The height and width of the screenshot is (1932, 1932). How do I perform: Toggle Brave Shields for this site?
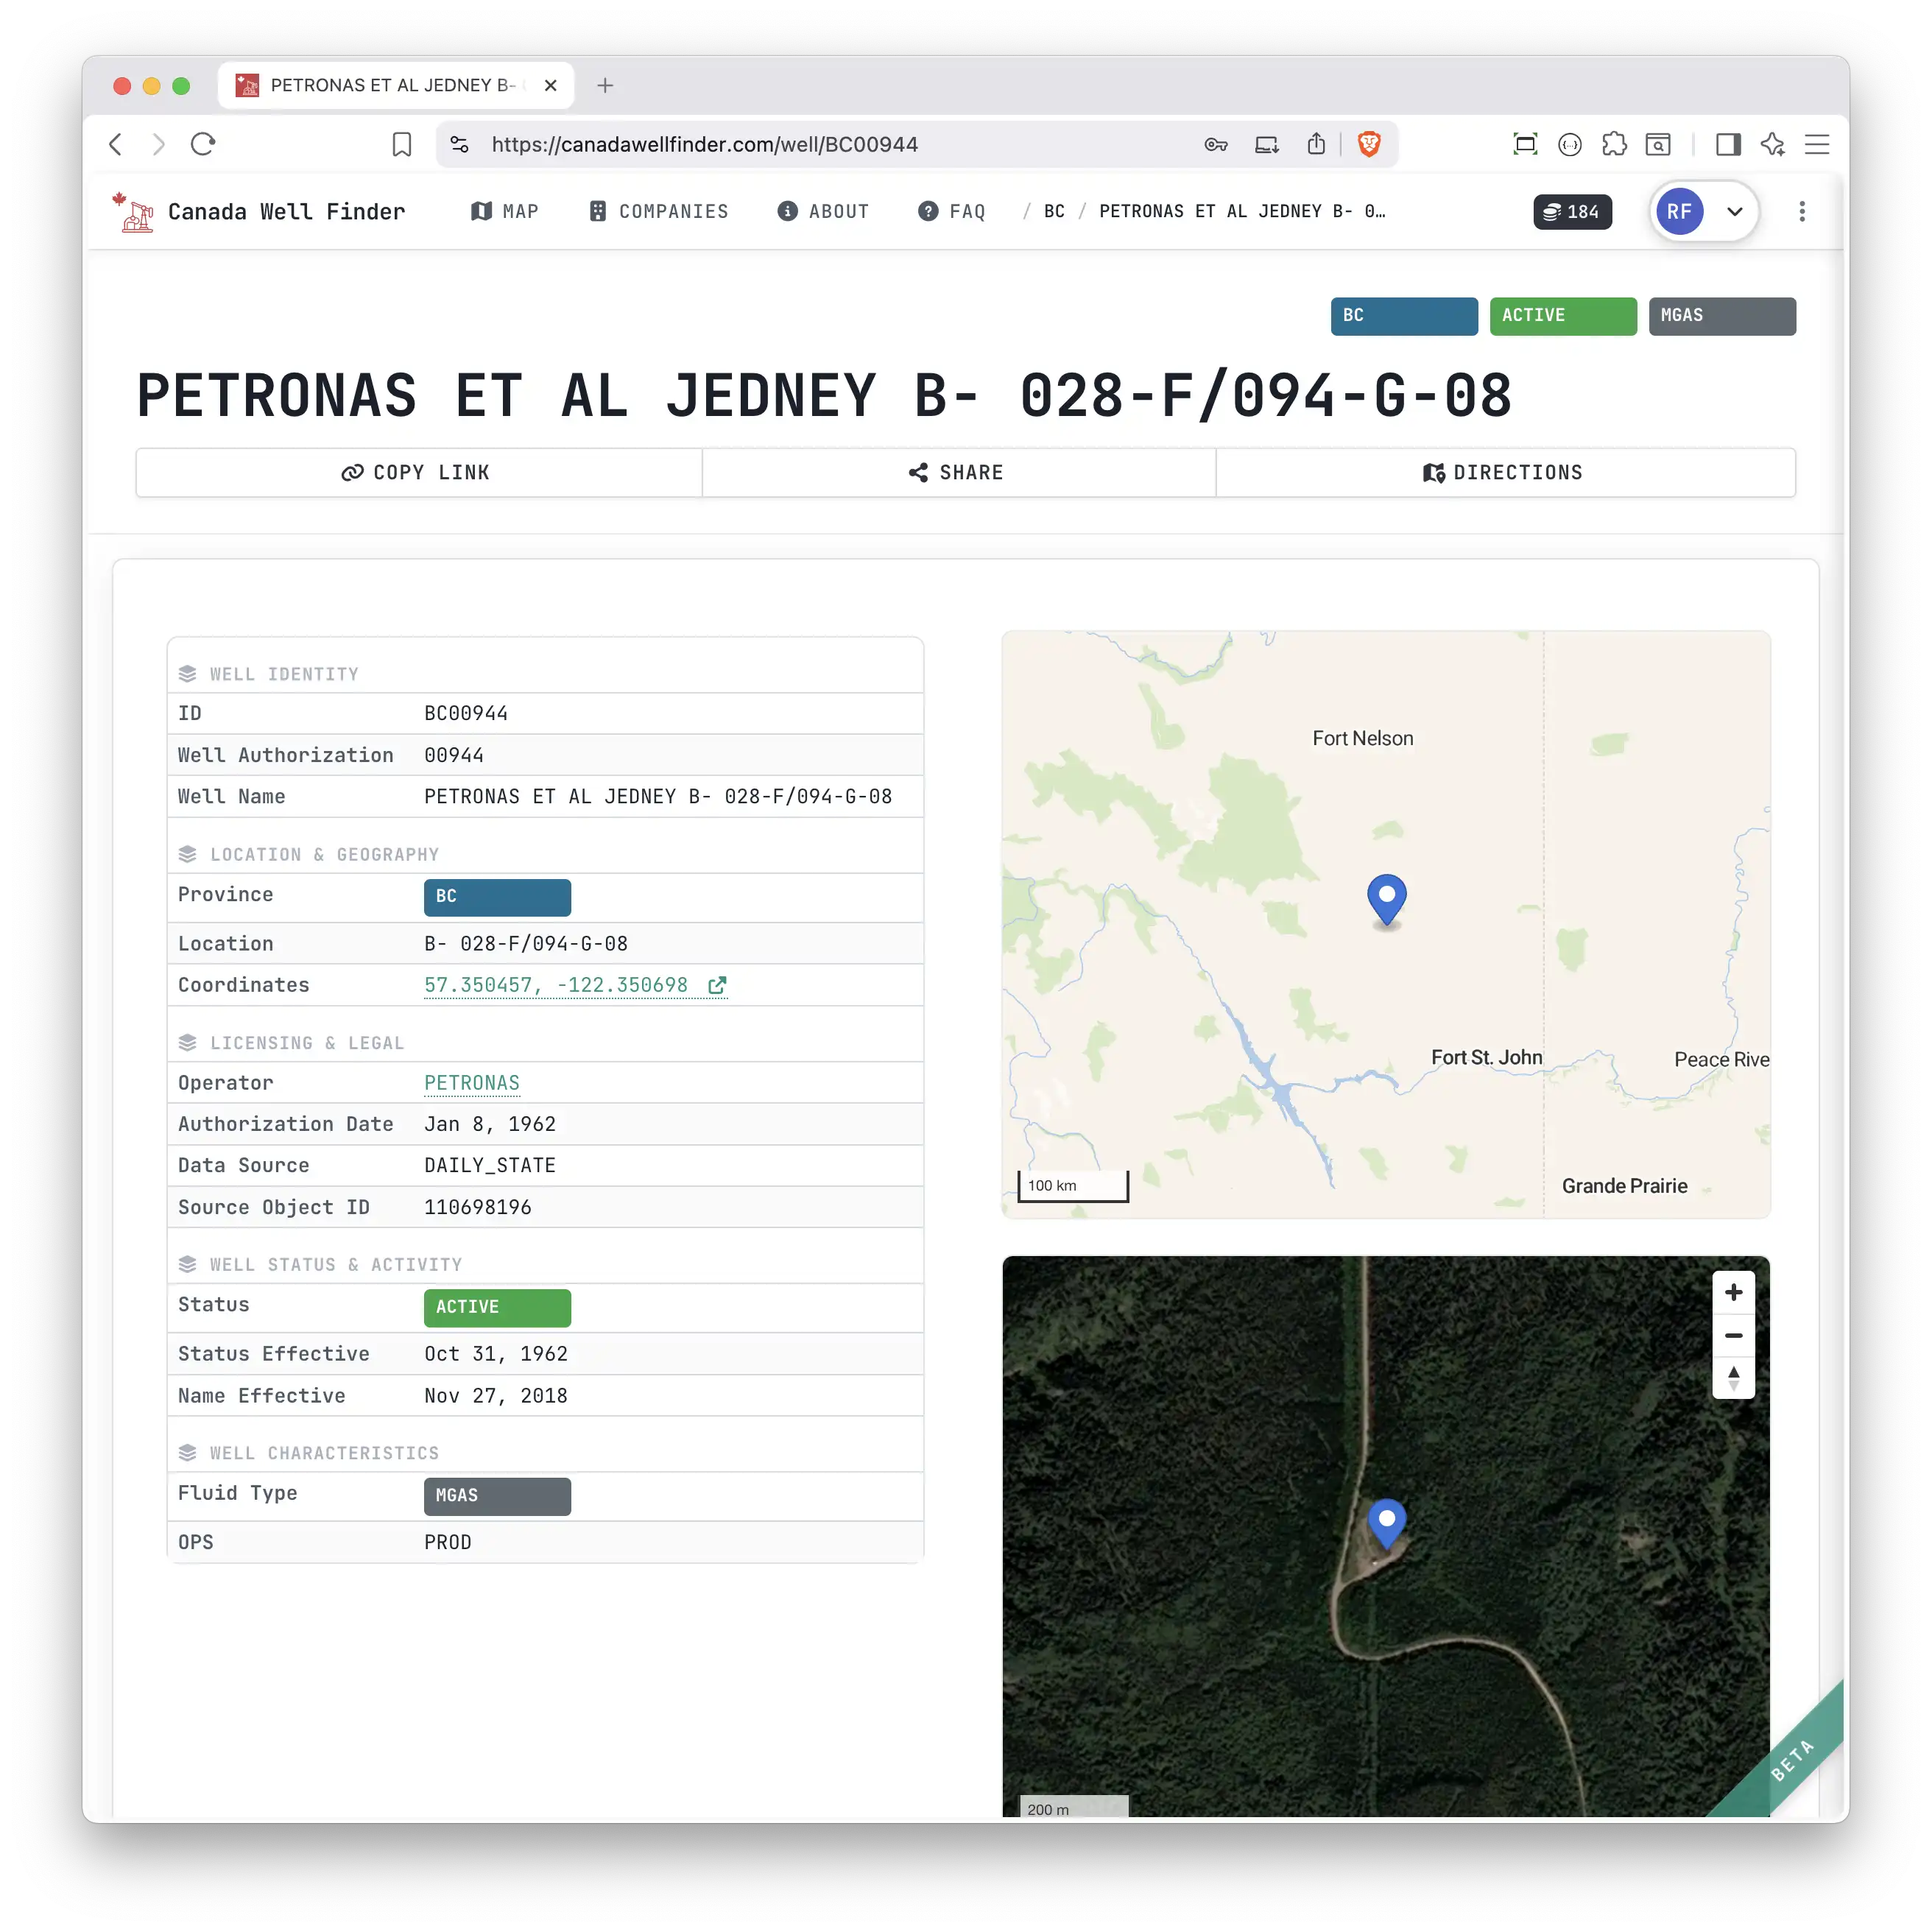1369,144
